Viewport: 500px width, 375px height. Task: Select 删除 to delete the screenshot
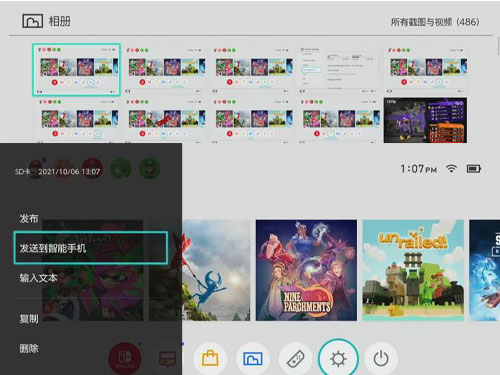tap(29, 349)
